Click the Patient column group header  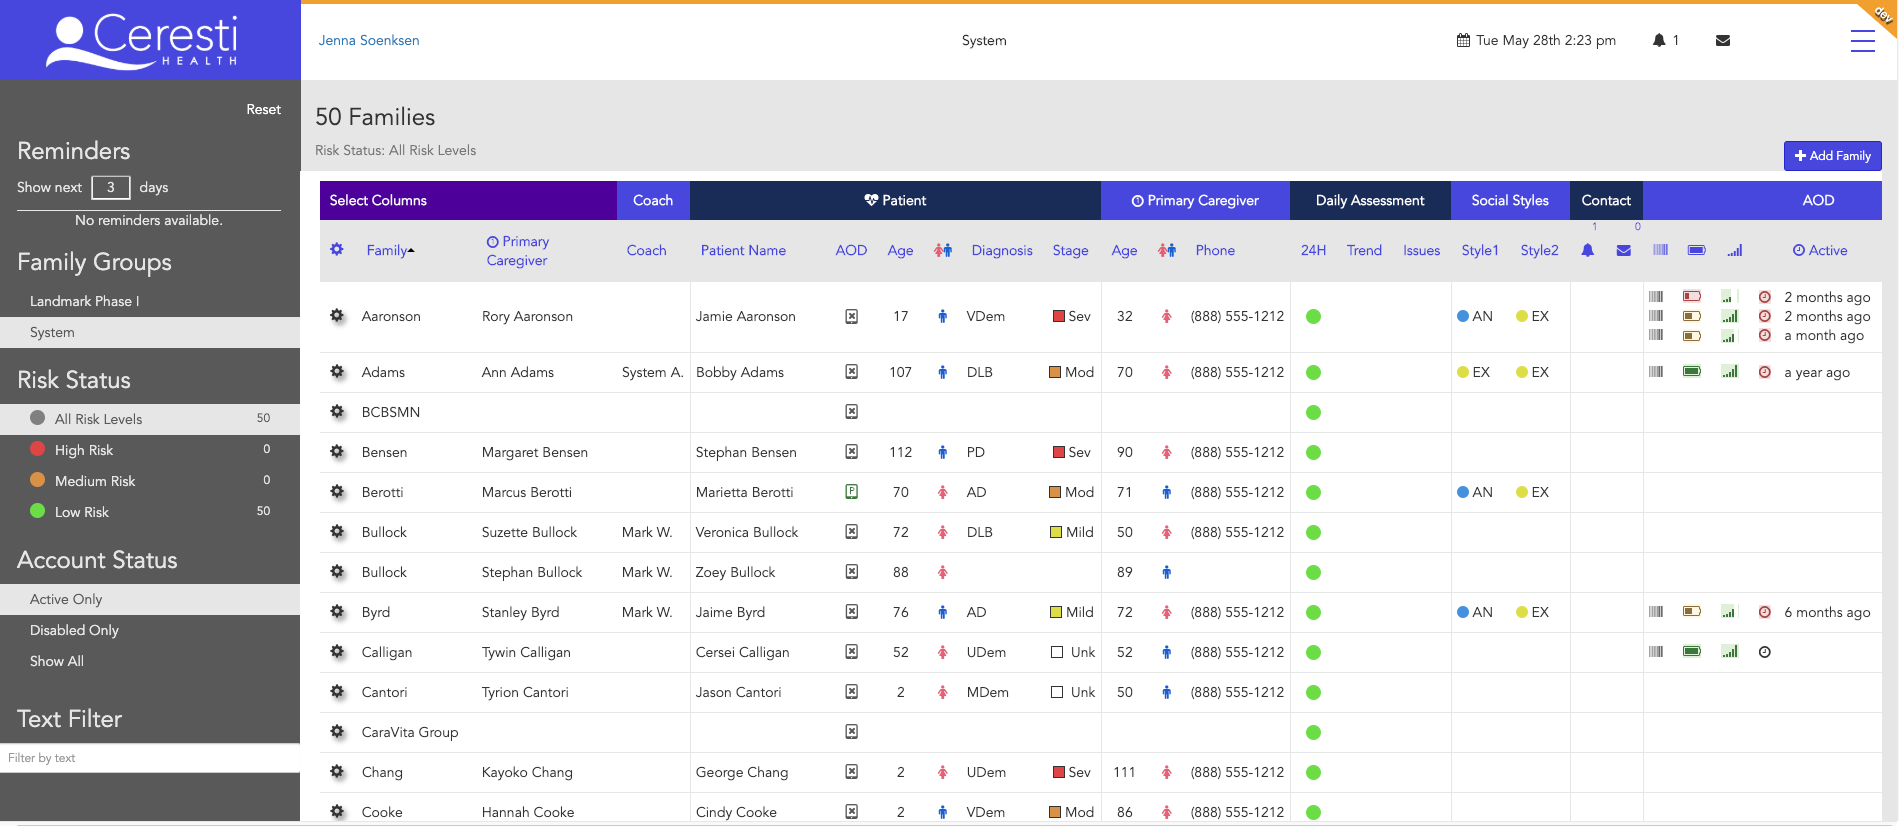click(895, 200)
